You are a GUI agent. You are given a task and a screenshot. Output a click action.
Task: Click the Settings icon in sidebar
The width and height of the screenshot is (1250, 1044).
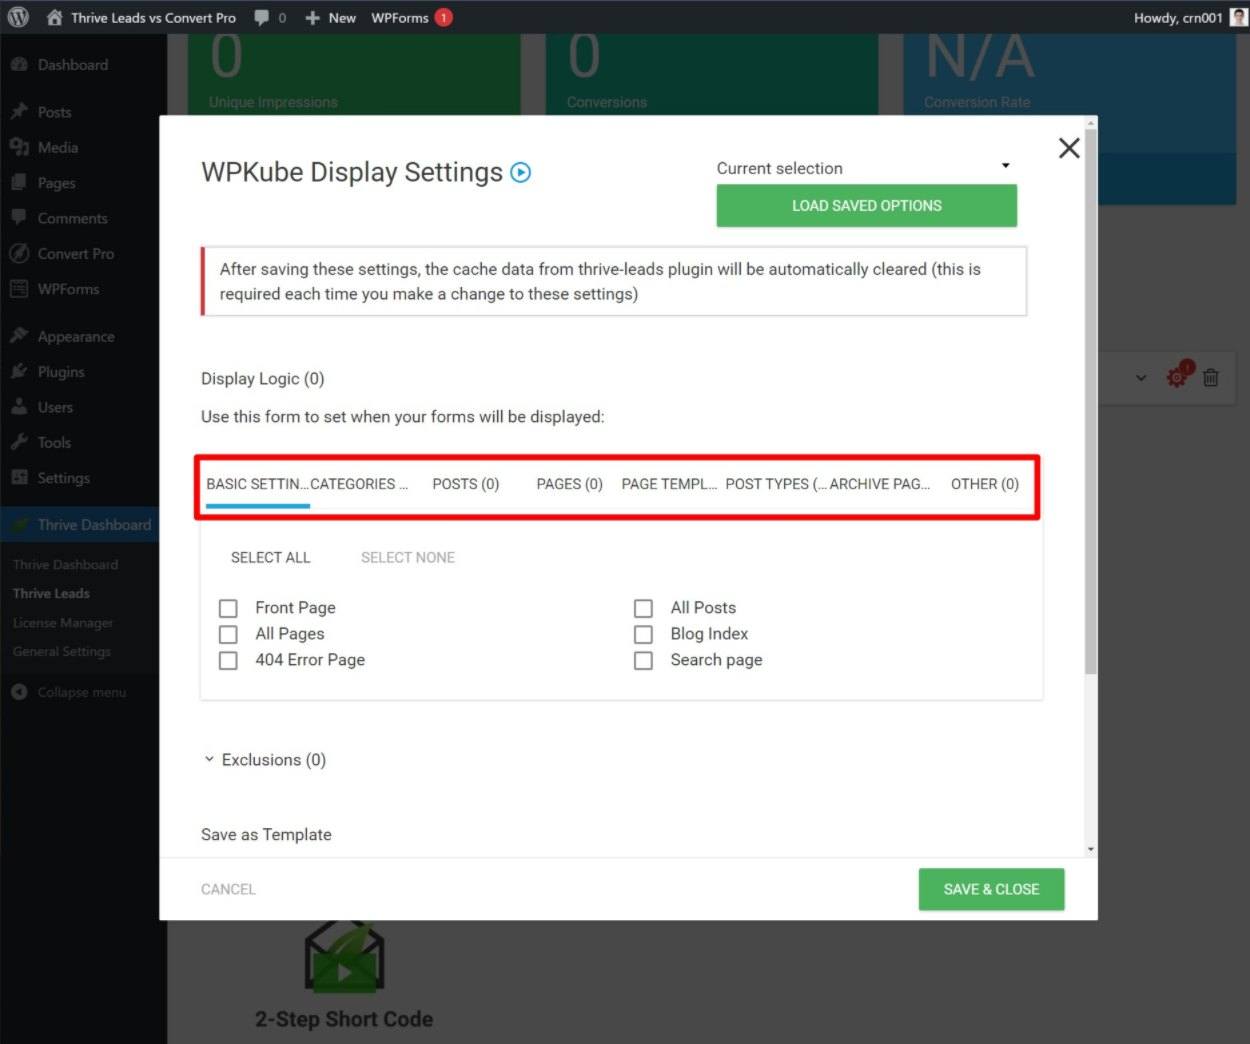point(19,477)
